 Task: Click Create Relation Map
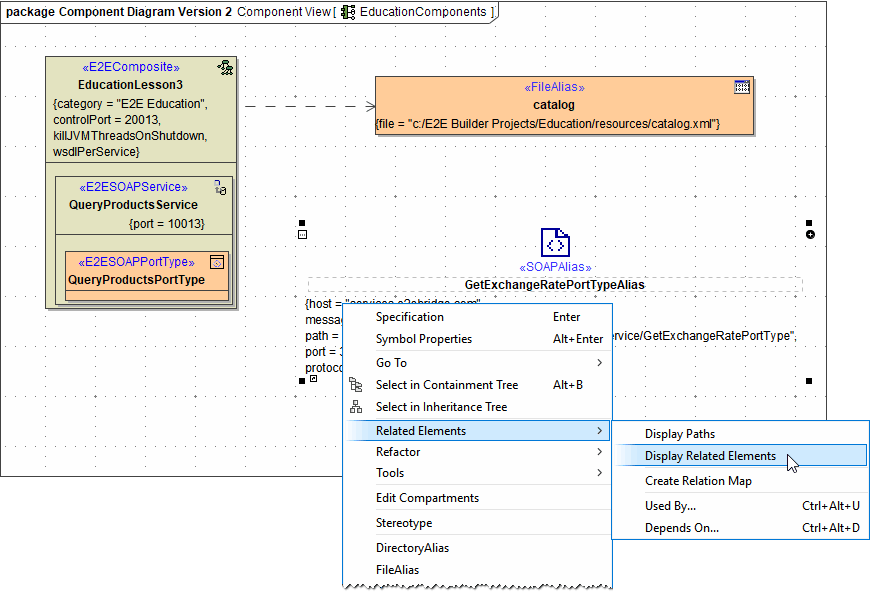pos(698,481)
